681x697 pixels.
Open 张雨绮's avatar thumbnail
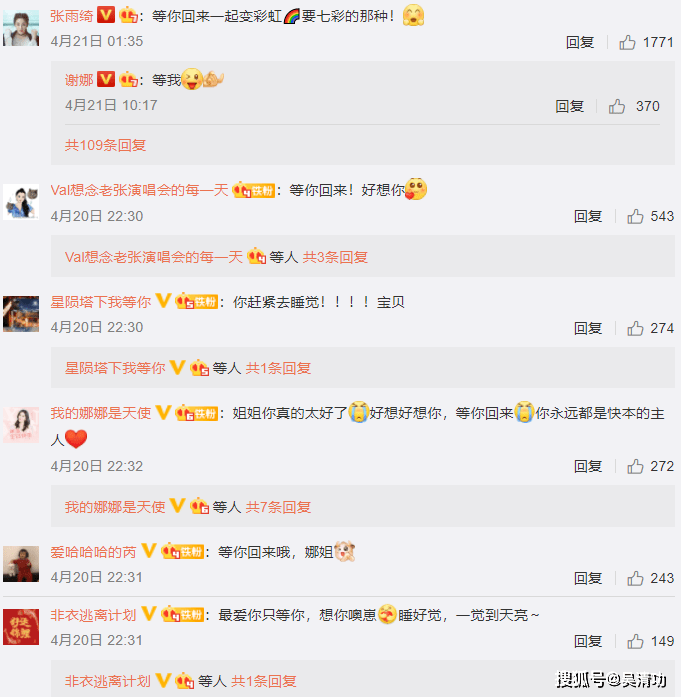click(x=21, y=28)
